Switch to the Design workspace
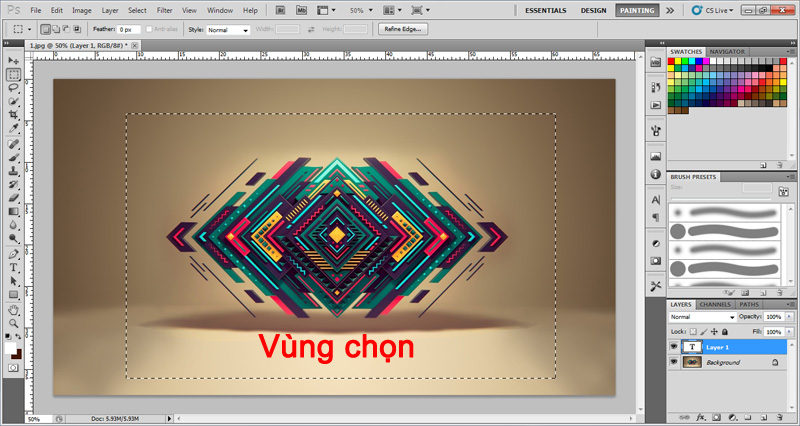 [x=593, y=10]
